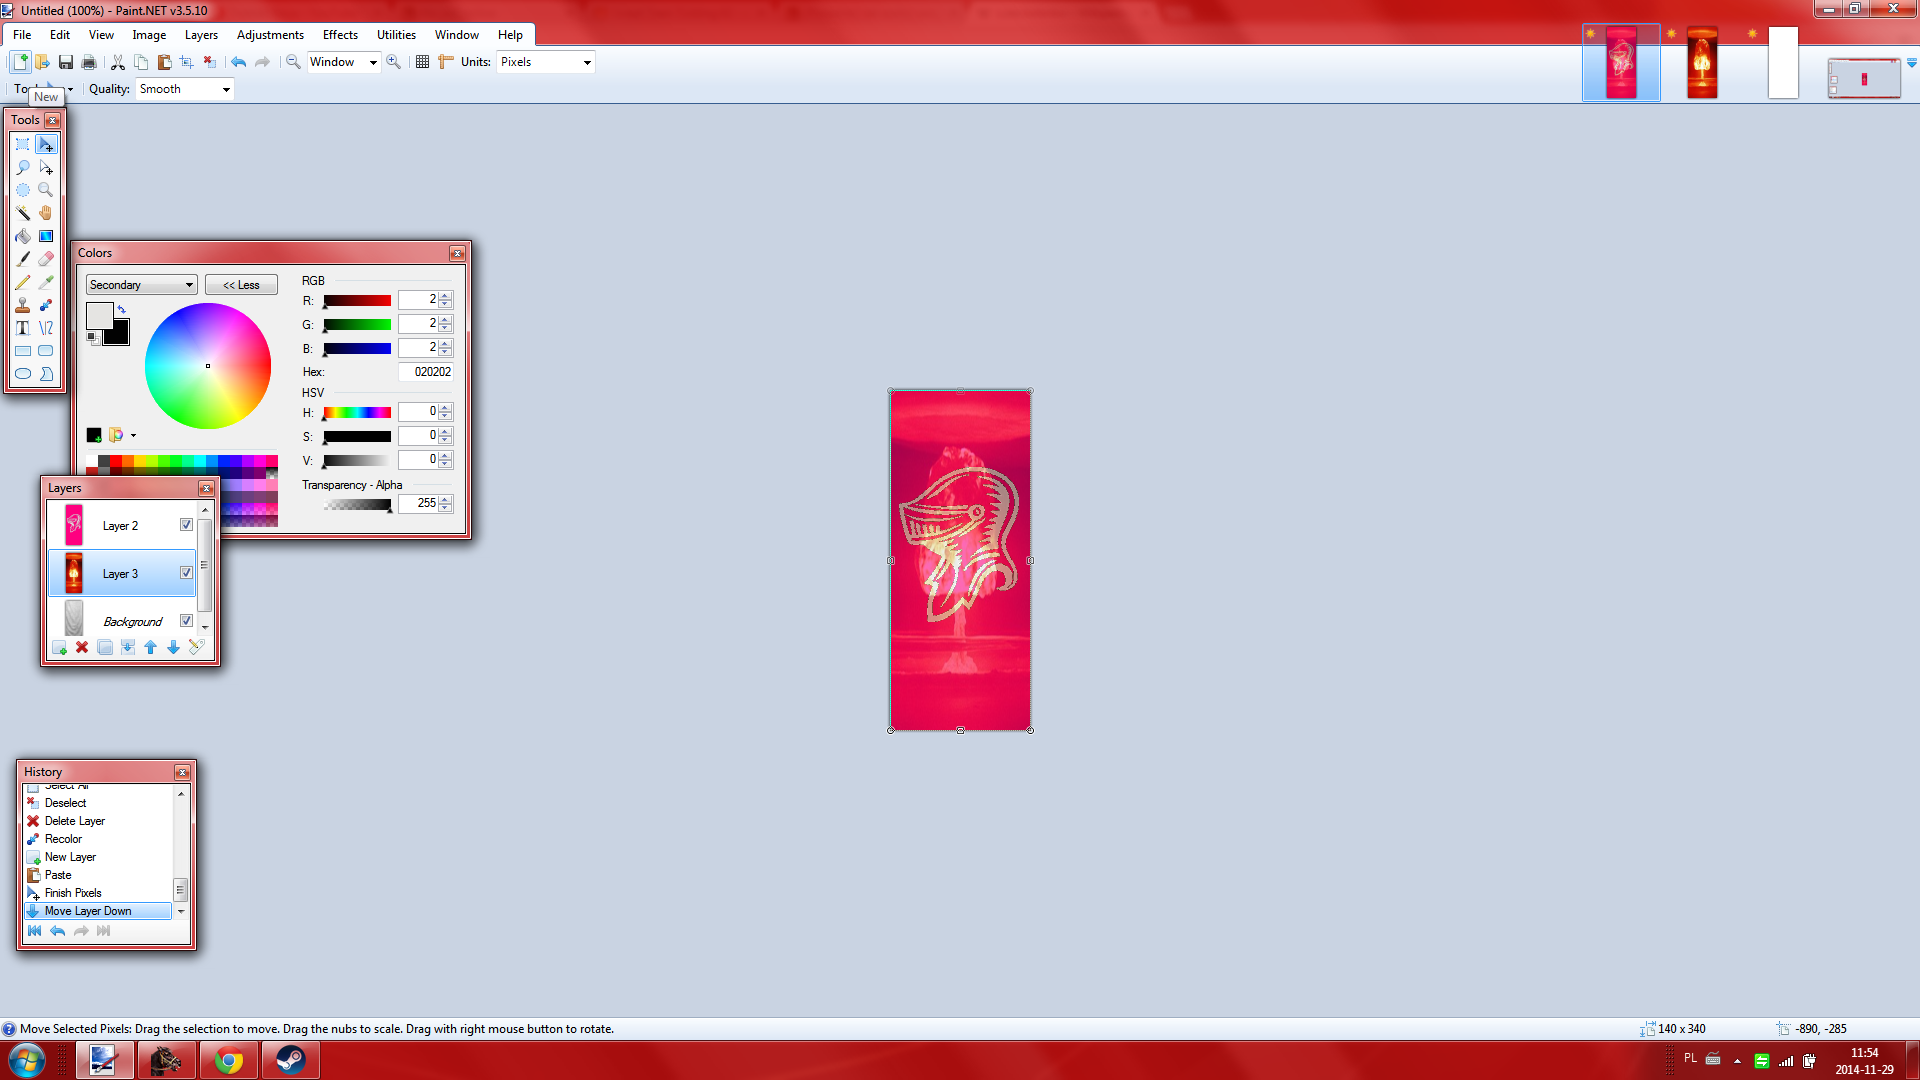Click the << Less button
Image resolution: width=1920 pixels, height=1080 pixels.
pos(241,285)
